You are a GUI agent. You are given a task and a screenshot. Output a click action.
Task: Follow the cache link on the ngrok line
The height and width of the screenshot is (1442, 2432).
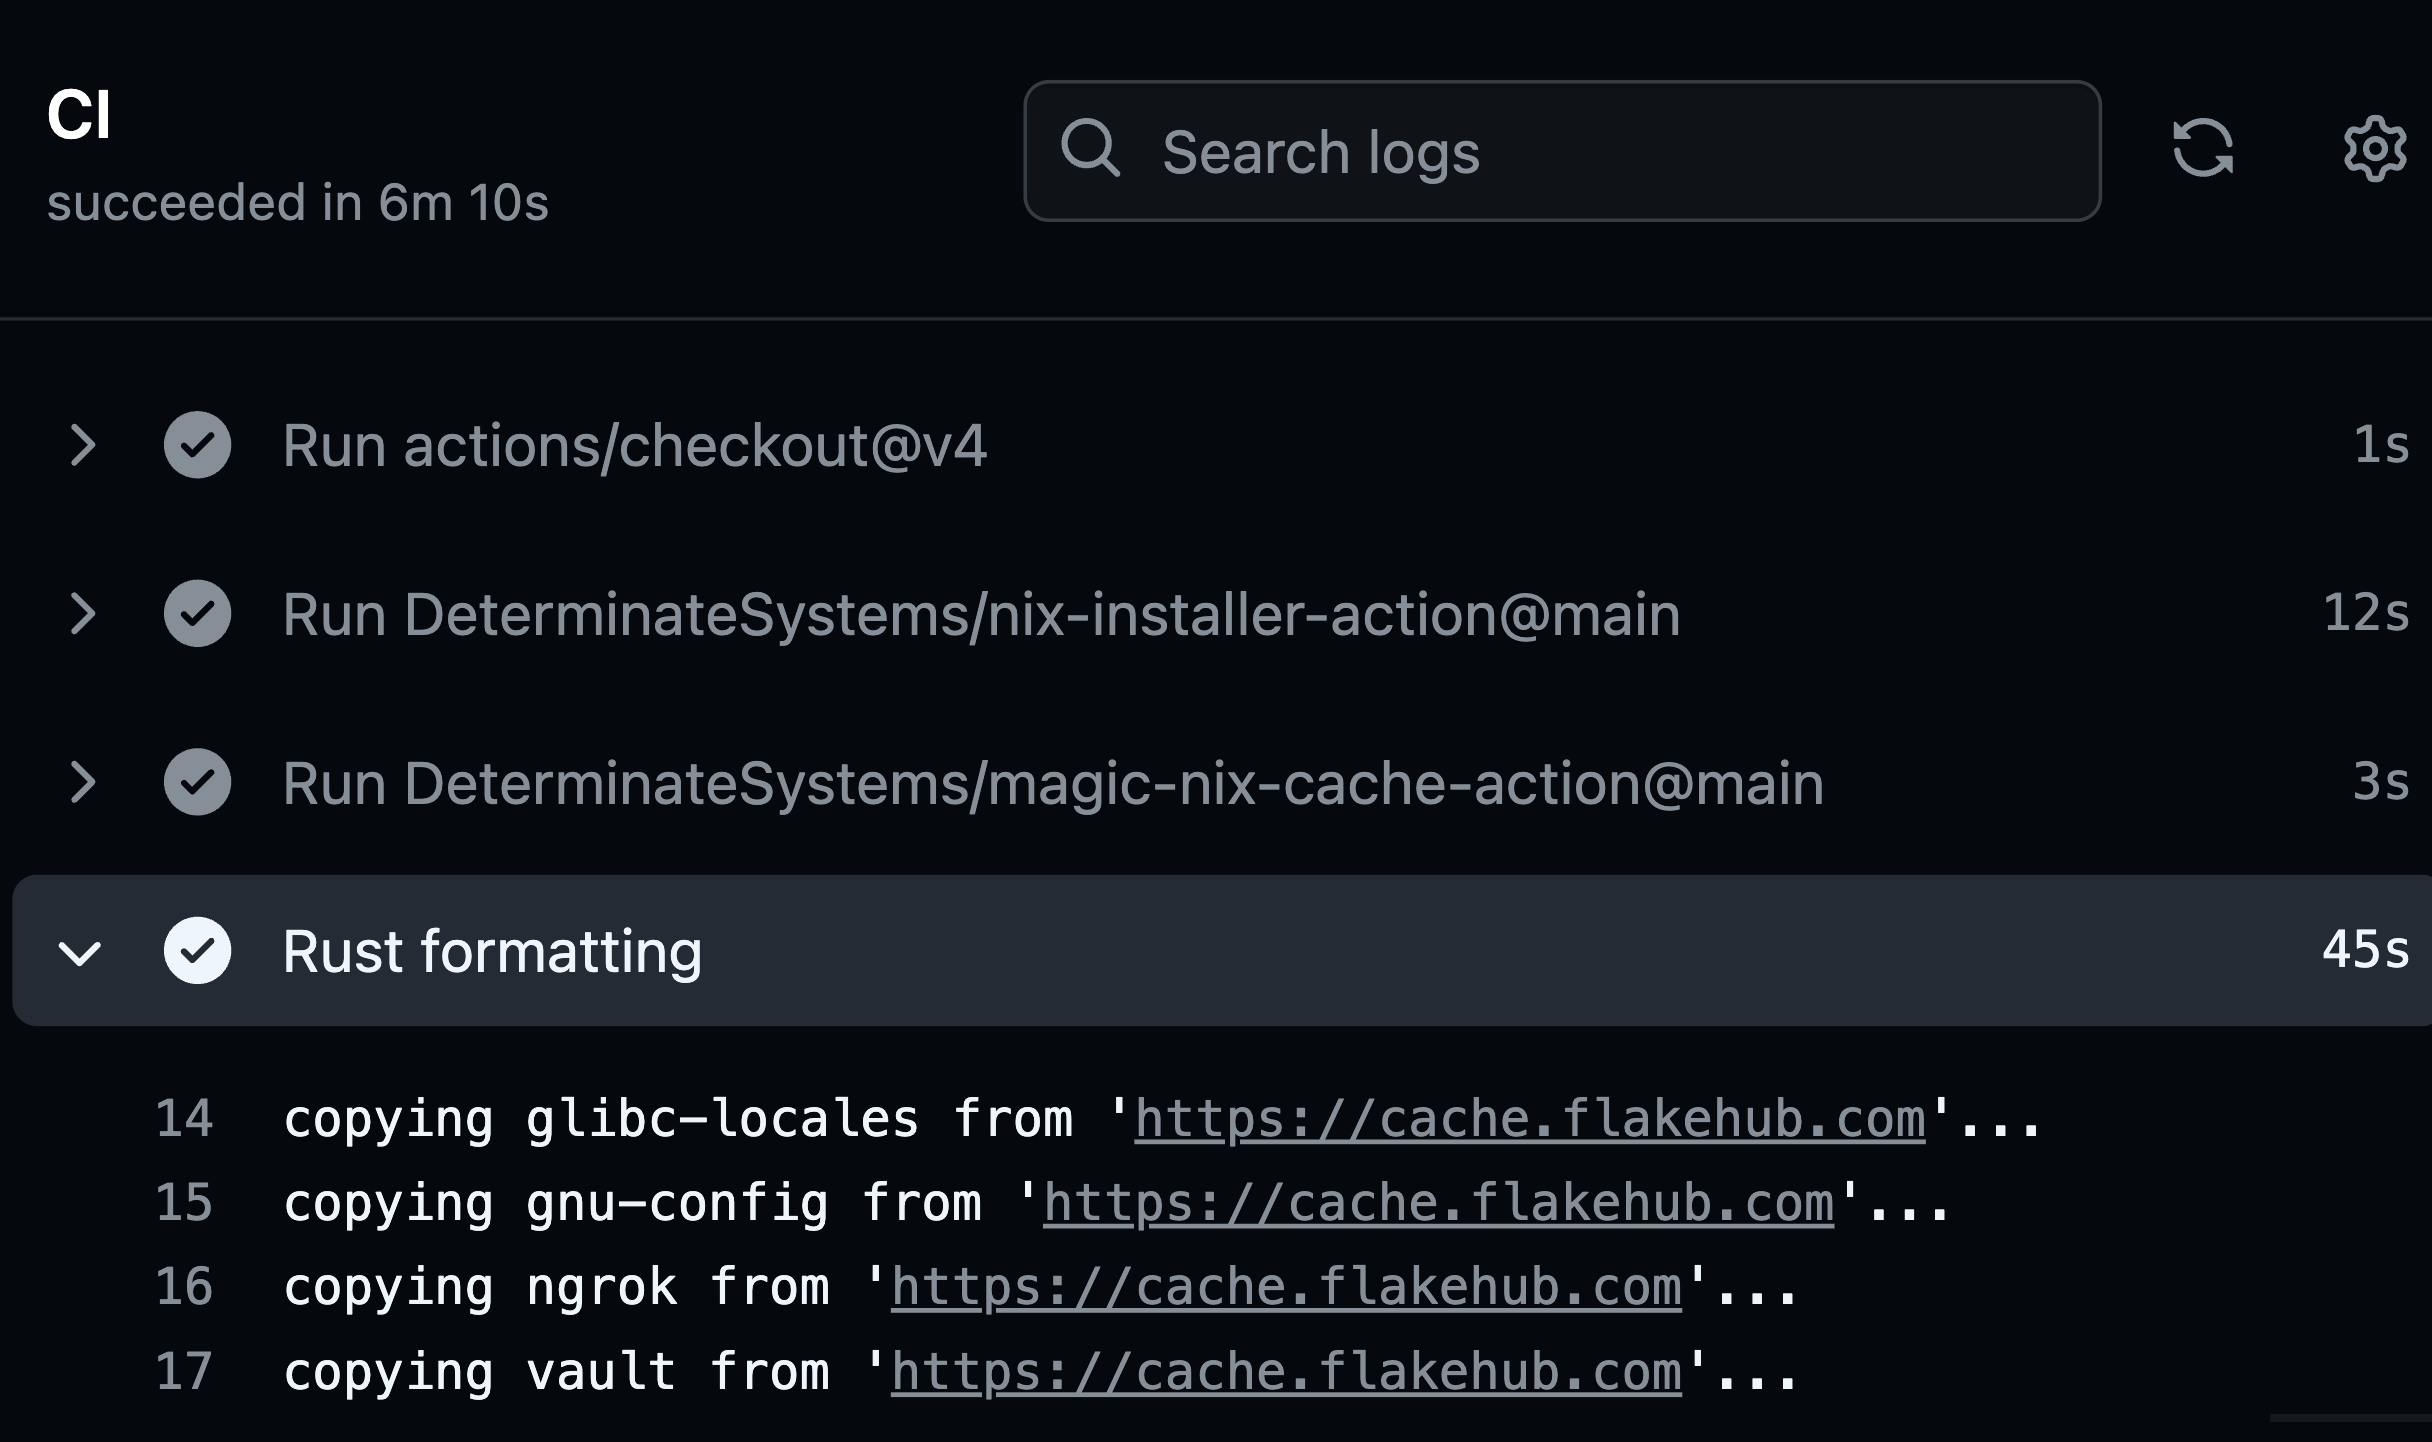[1286, 1287]
